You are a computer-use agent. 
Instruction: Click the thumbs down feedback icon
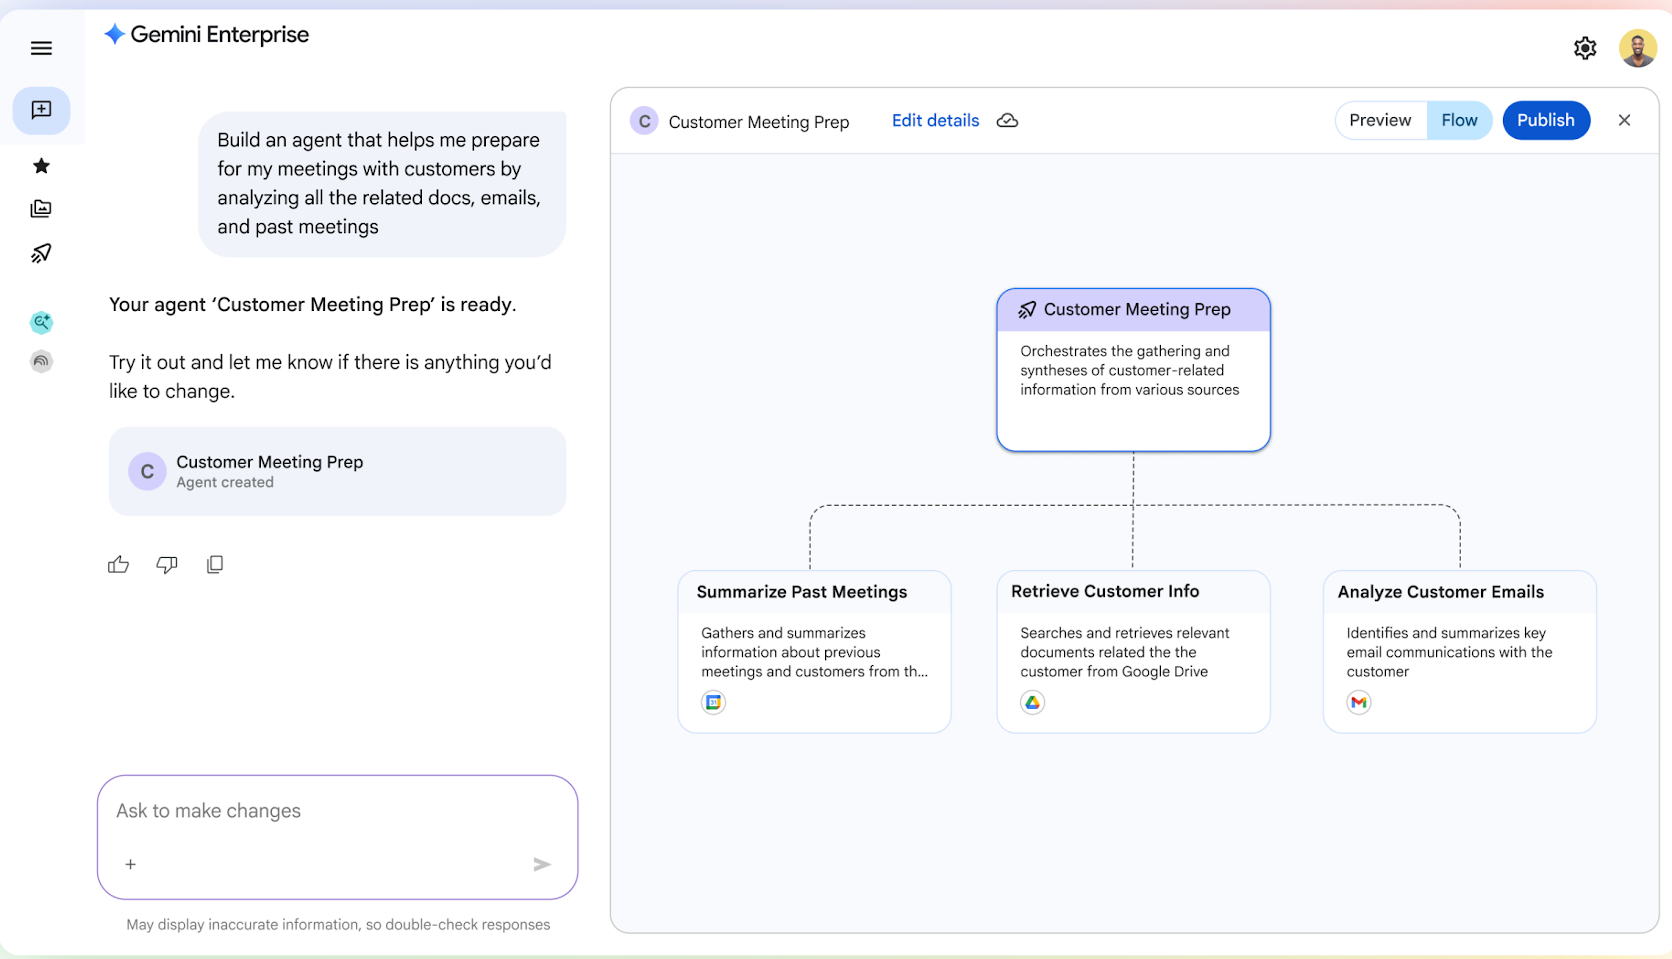click(167, 565)
